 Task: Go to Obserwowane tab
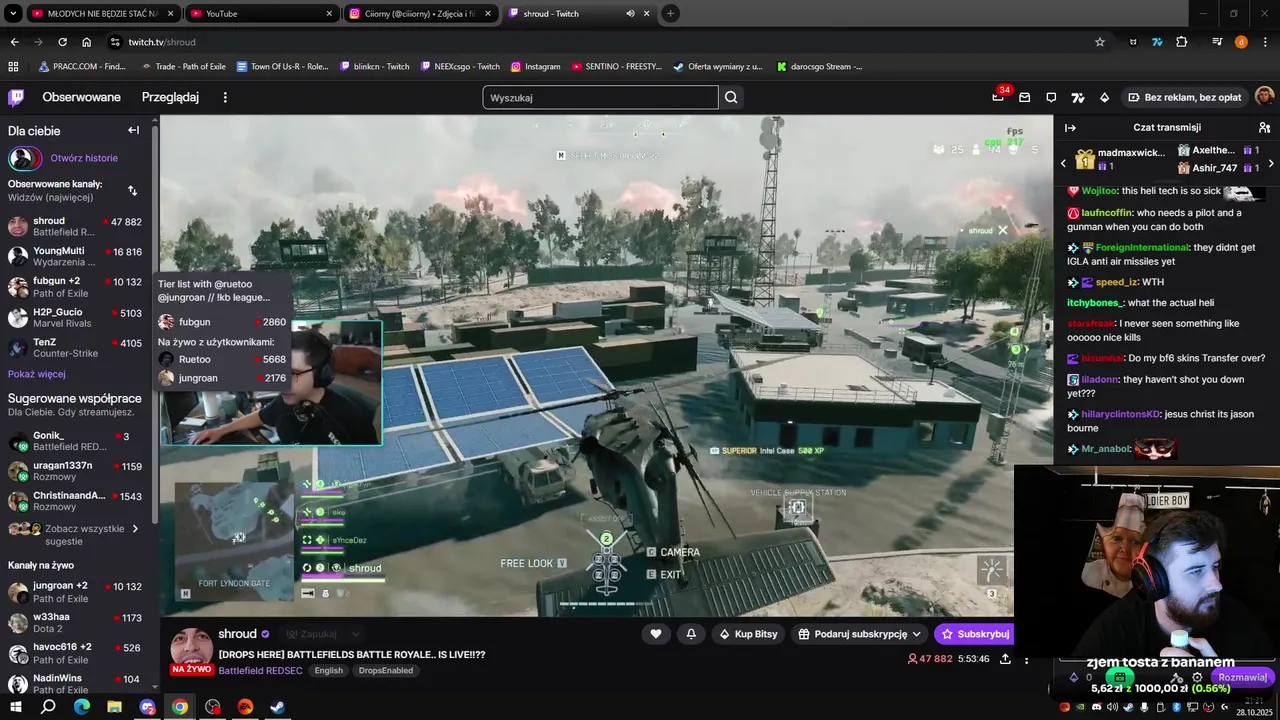coord(81,97)
